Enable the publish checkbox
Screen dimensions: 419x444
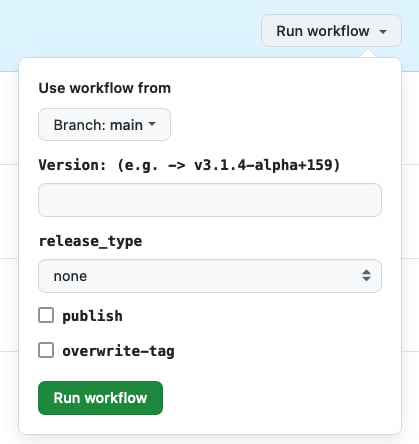(x=46, y=315)
